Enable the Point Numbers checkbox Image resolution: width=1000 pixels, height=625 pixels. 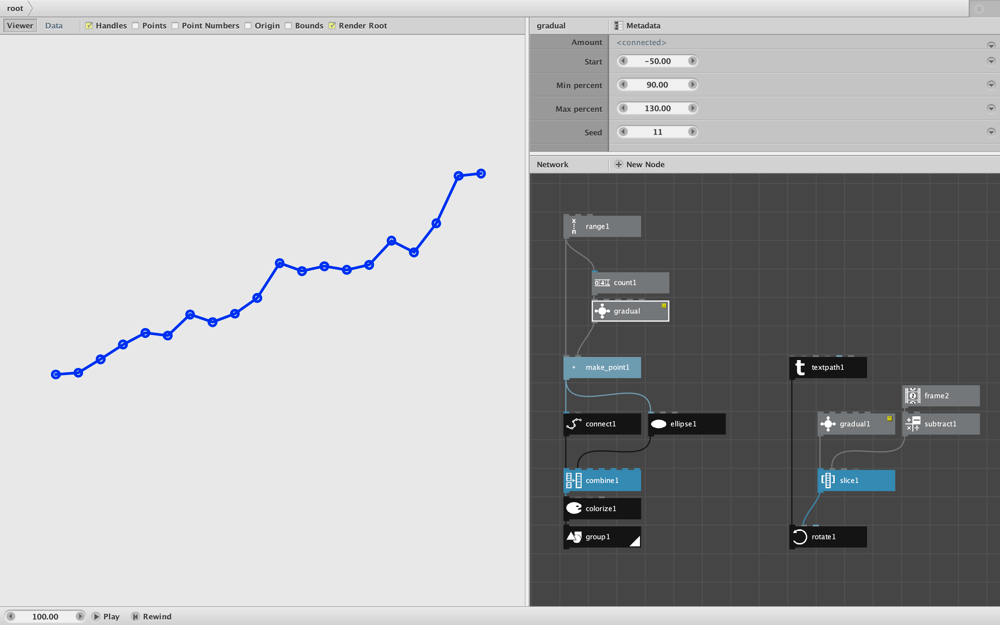(x=175, y=26)
